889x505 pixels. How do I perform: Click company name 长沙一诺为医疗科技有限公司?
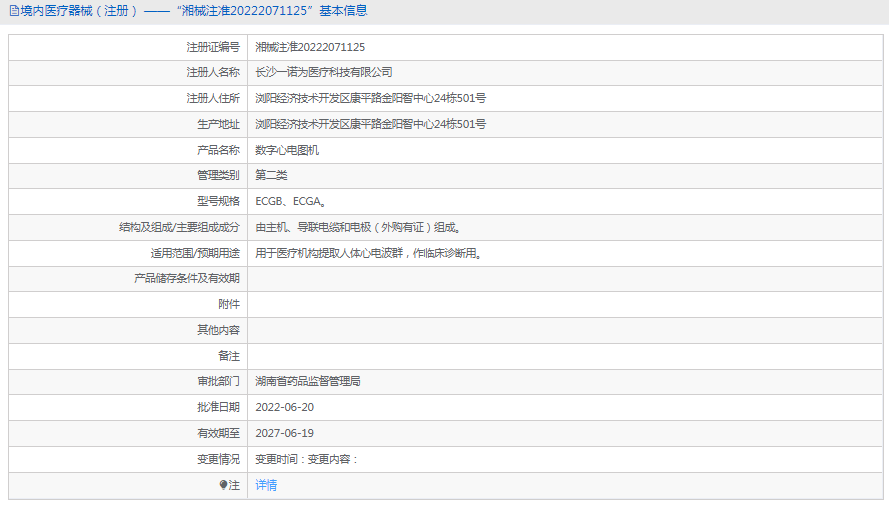point(324,73)
